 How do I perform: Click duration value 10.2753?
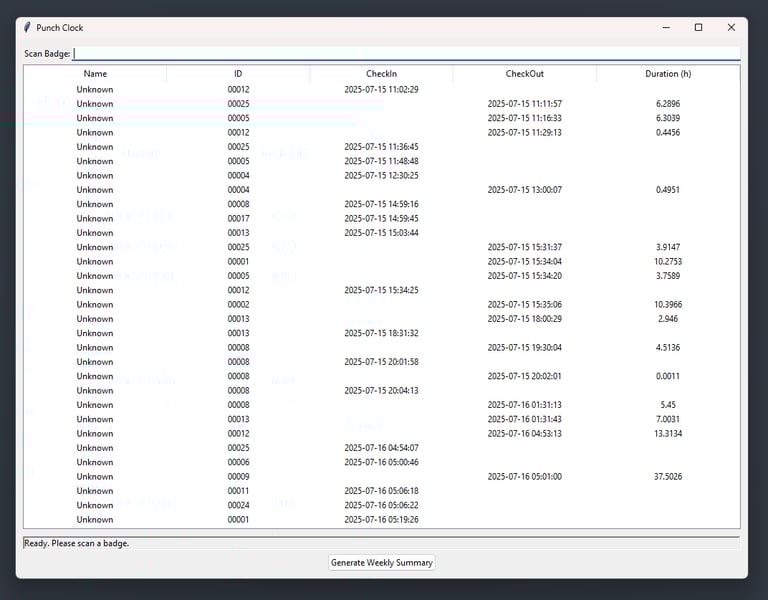(x=668, y=262)
